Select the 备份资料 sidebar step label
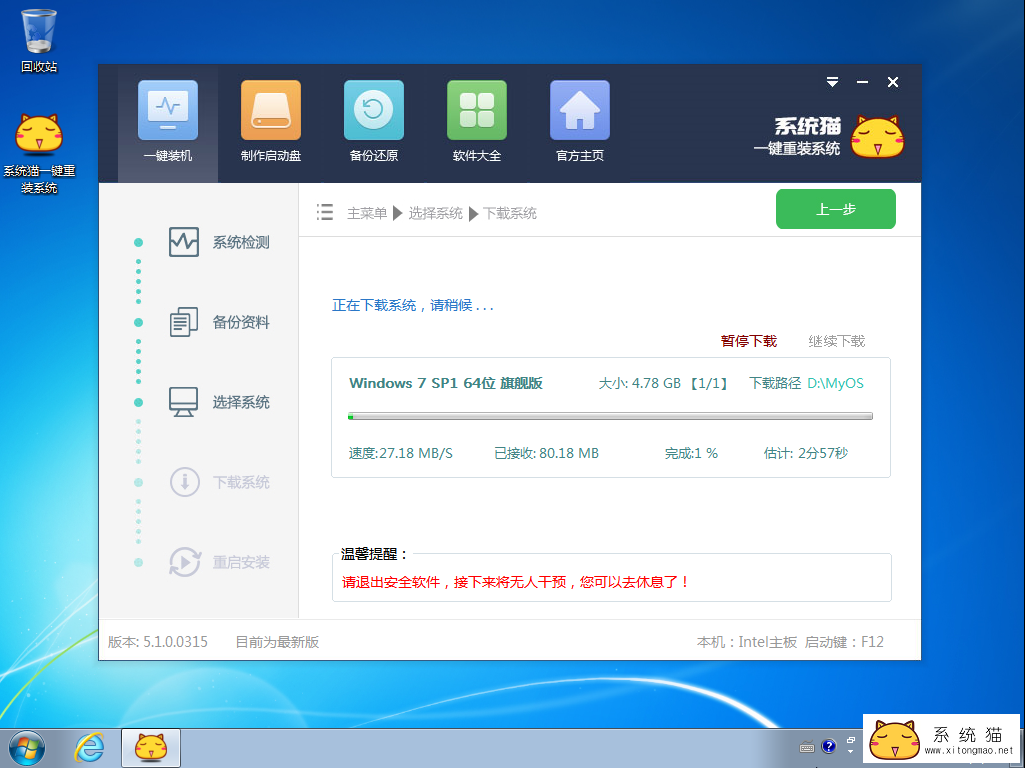 click(x=241, y=322)
